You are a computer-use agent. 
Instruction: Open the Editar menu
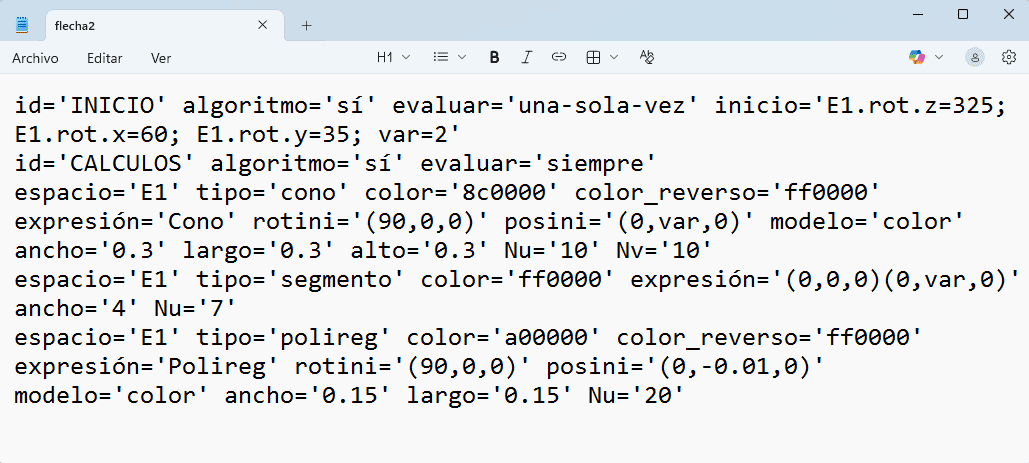[105, 58]
